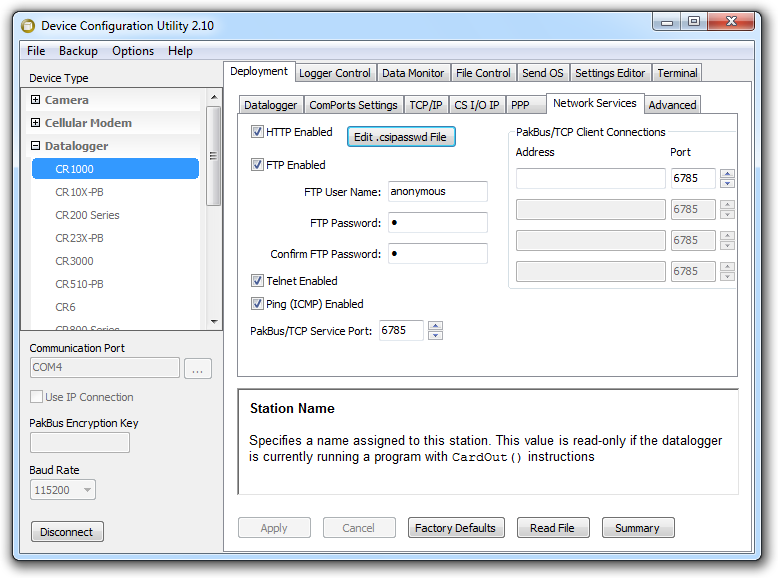Click the Disconnect button
The height and width of the screenshot is (578, 778).
[67, 532]
